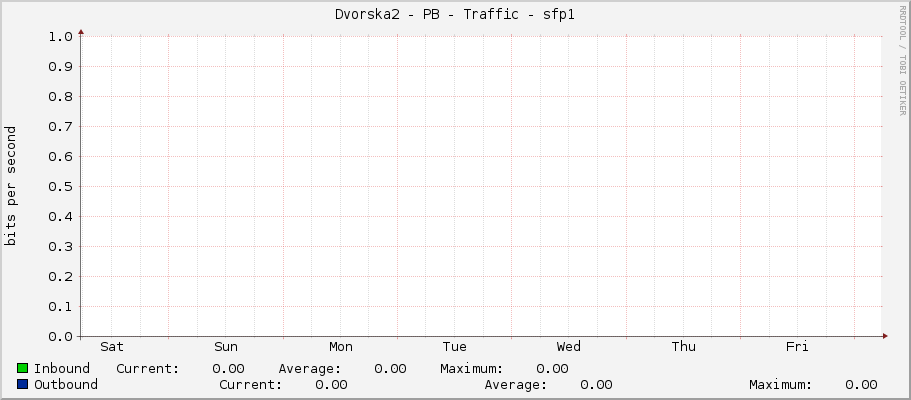
Task: Click the blue Outbound legend swatch
Action: click(x=23, y=384)
